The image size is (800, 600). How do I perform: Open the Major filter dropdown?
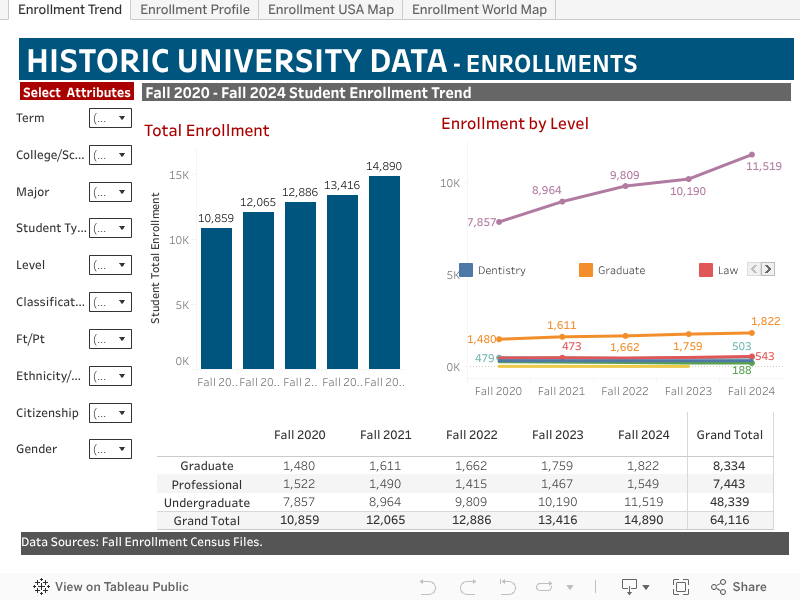coord(110,192)
